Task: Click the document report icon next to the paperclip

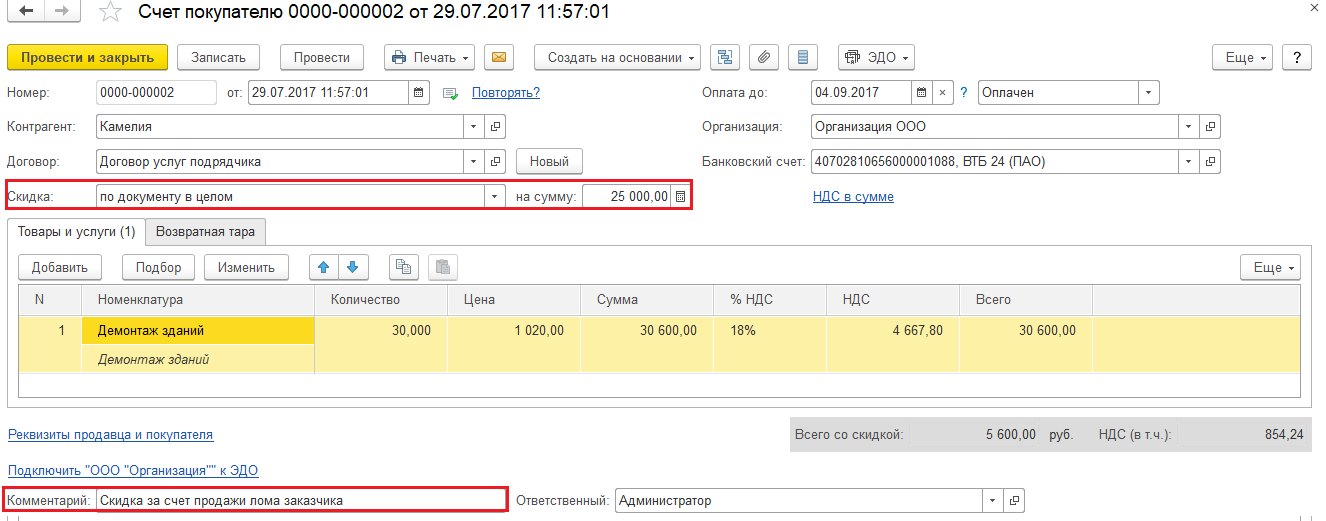Action: pos(802,57)
